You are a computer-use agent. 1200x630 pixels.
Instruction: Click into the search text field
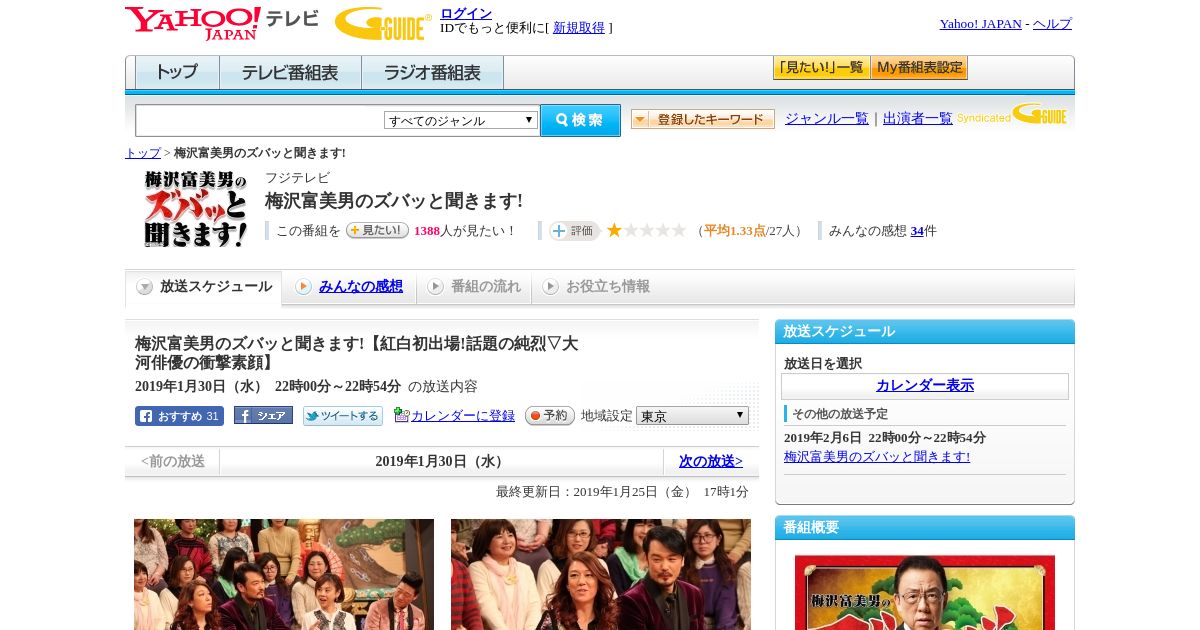[x=259, y=120]
